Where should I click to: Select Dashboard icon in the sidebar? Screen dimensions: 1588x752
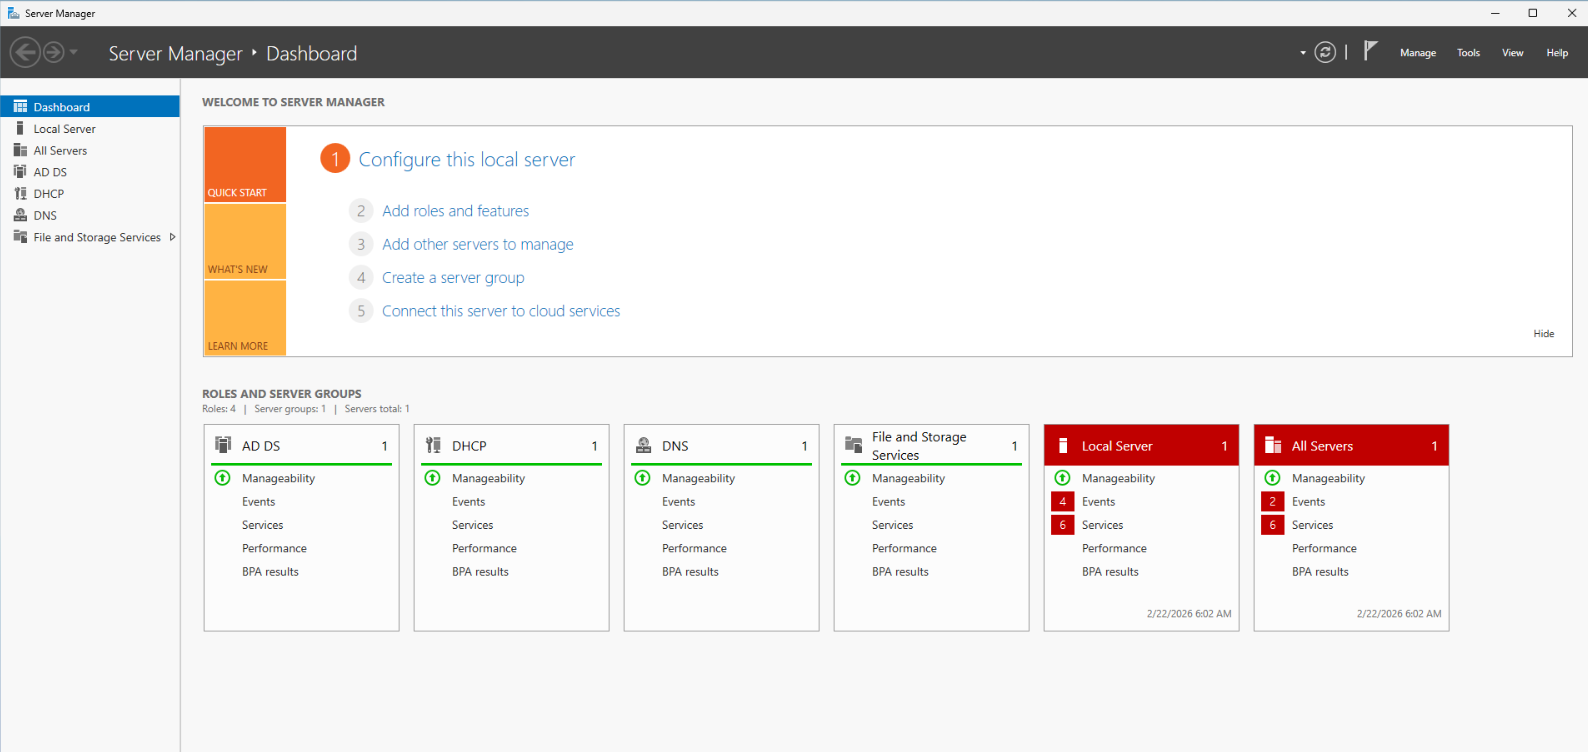coord(20,107)
